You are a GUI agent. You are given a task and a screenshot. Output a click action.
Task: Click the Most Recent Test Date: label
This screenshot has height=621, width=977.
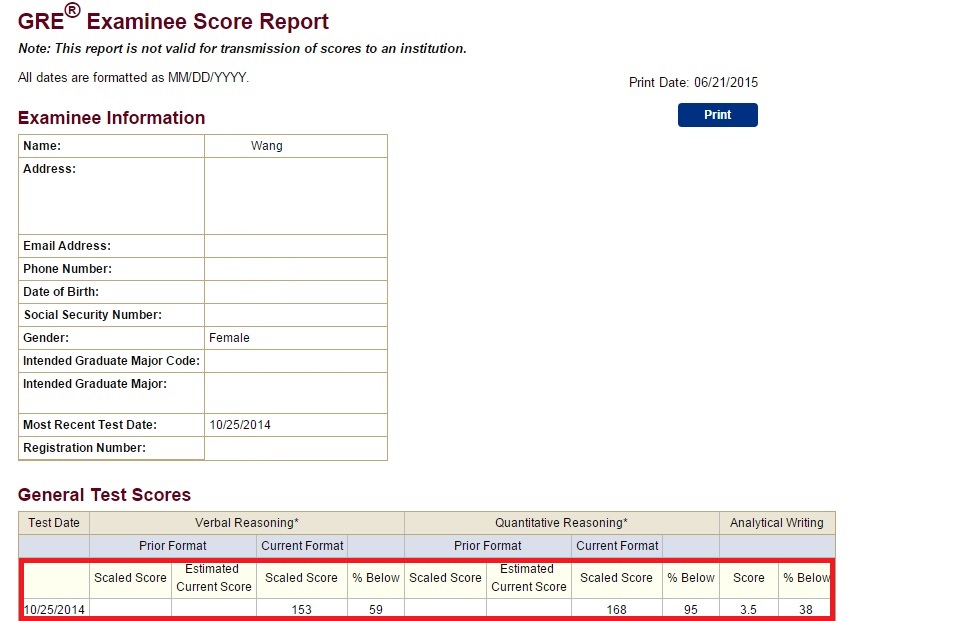90,425
